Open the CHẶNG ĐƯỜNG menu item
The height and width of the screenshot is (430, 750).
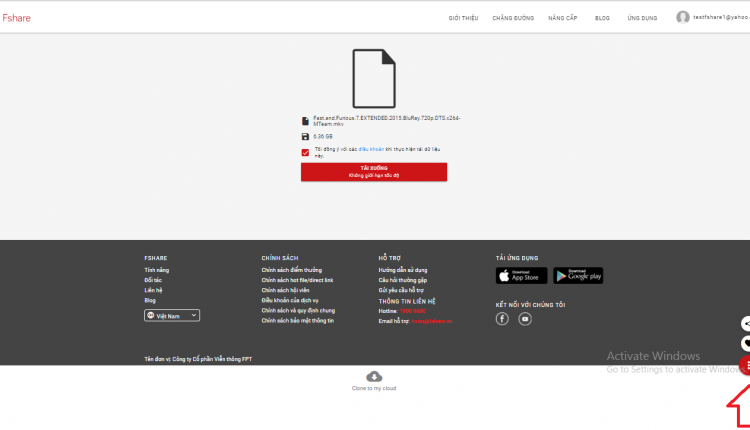513,18
